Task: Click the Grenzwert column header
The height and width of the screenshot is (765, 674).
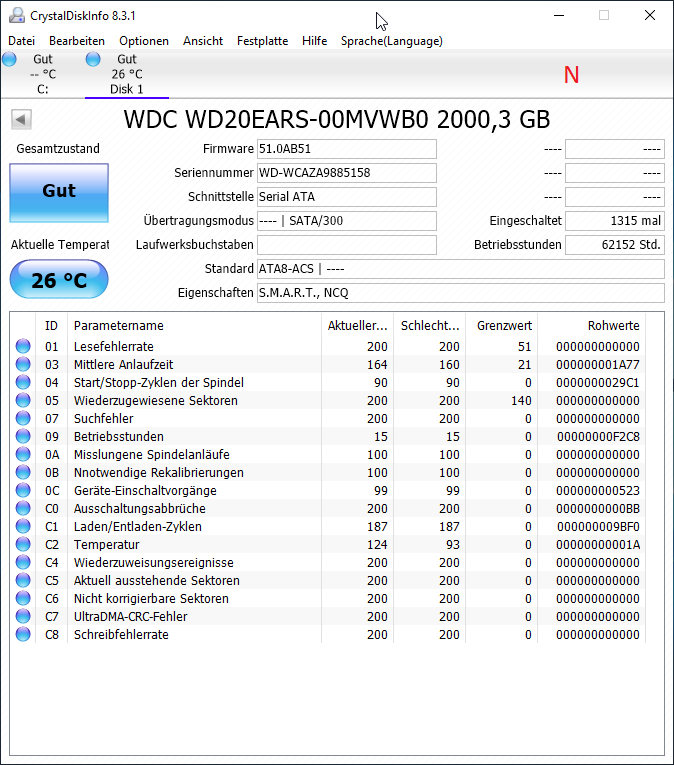Action: tap(504, 325)
